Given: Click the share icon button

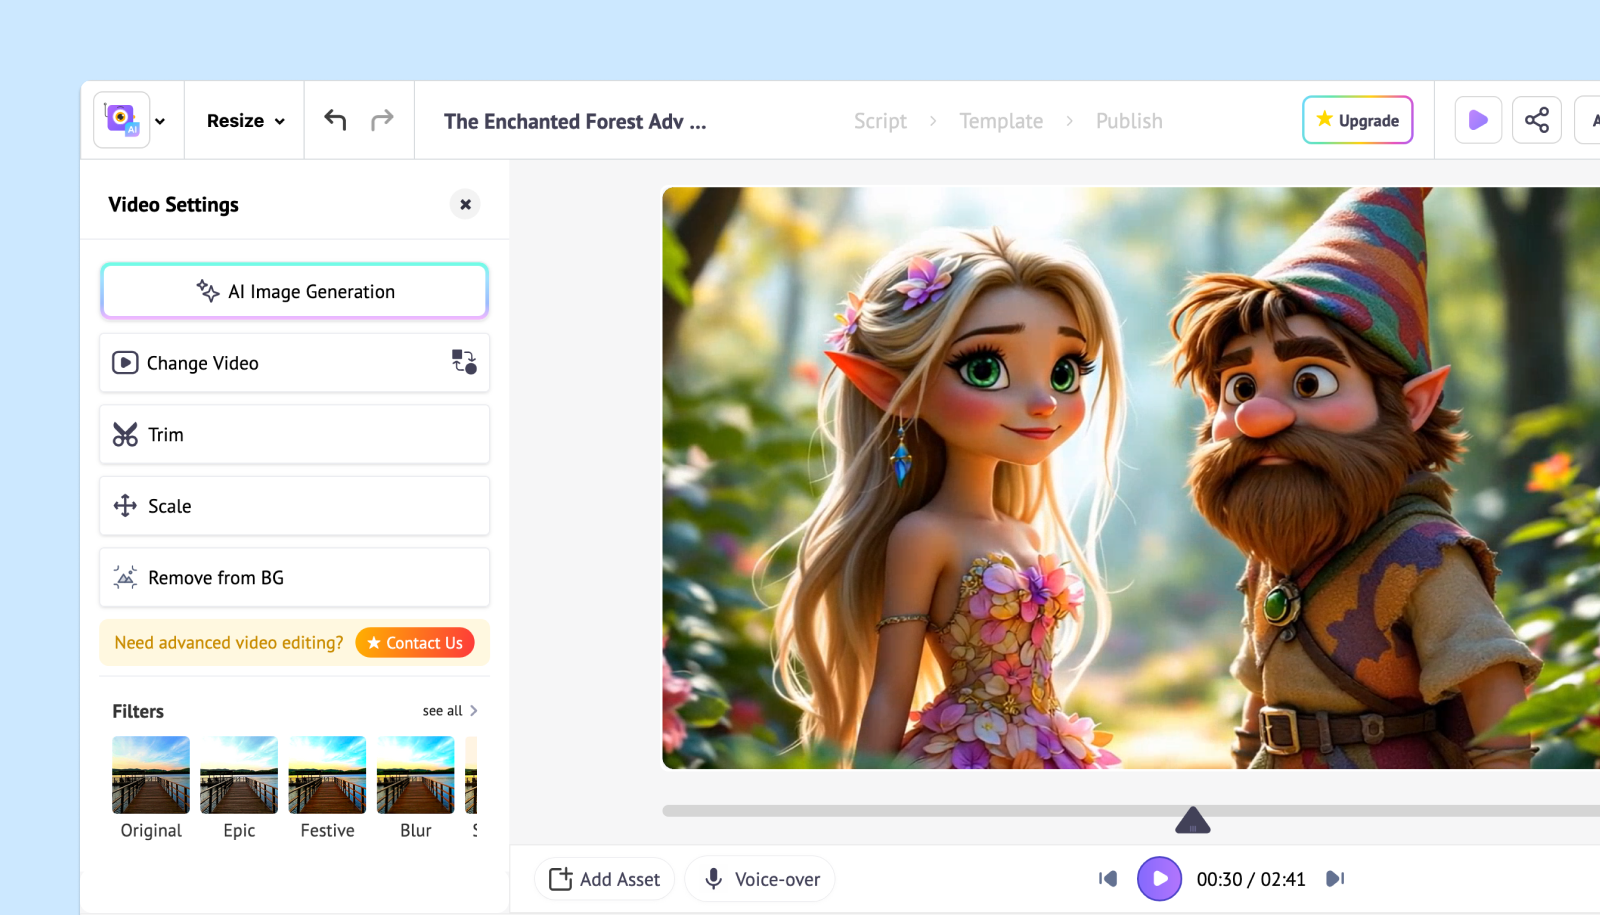Looking at the screenshot, I should pos(1537,120).
